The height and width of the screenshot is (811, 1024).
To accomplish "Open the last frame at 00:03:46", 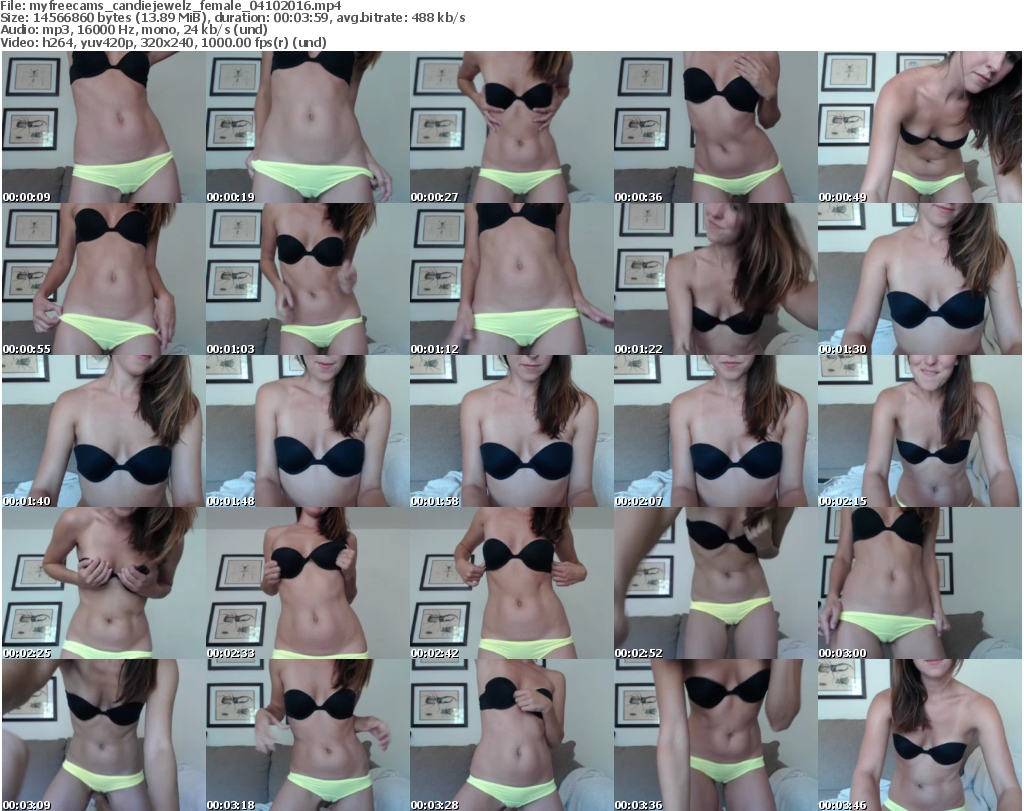I will [919, 735].
